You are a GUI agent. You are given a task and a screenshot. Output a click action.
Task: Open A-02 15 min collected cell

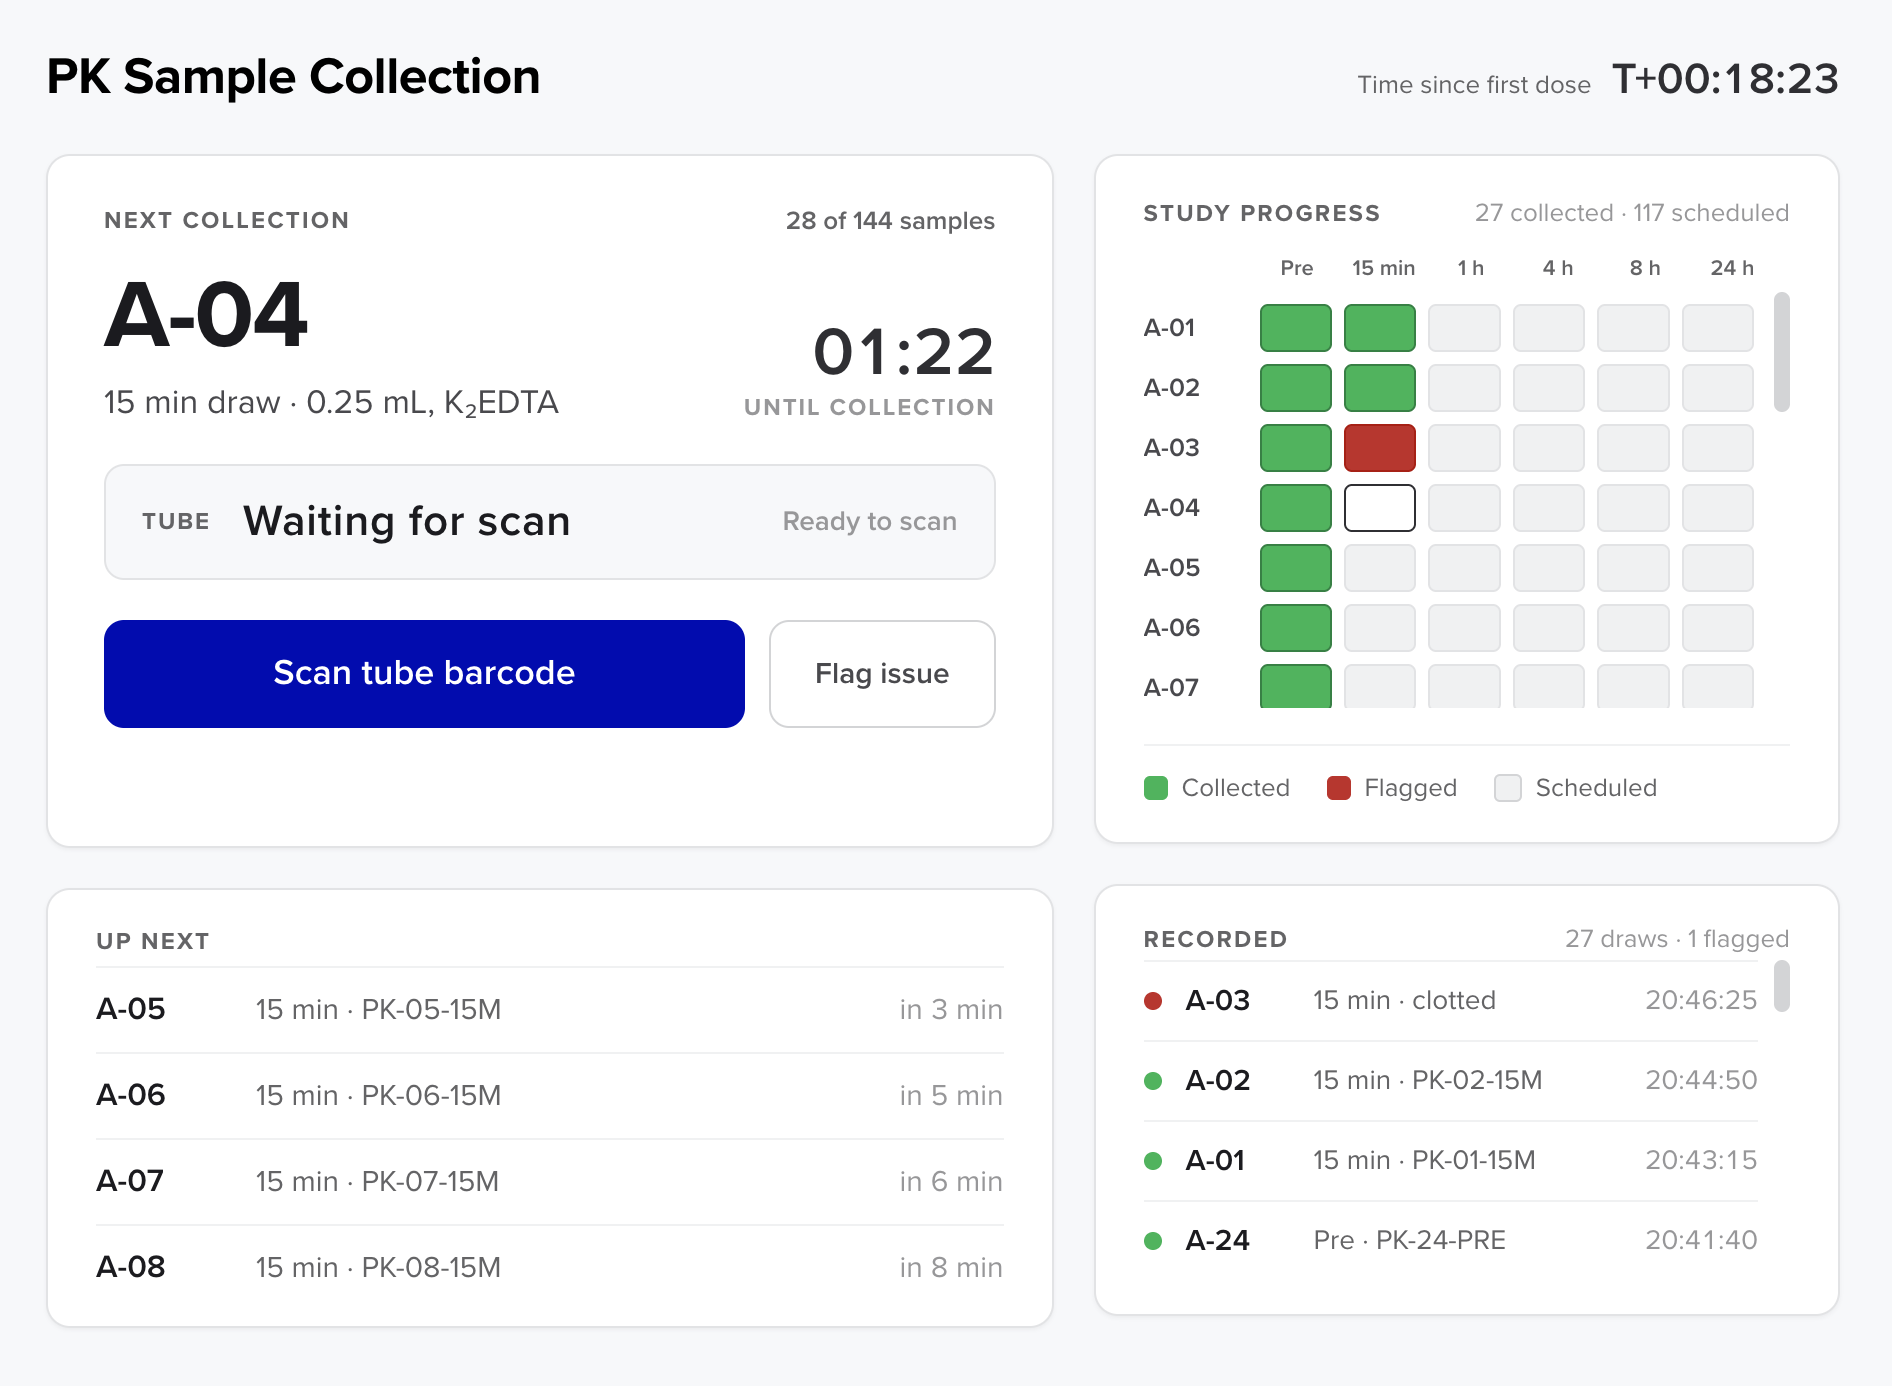(1380, 388)
